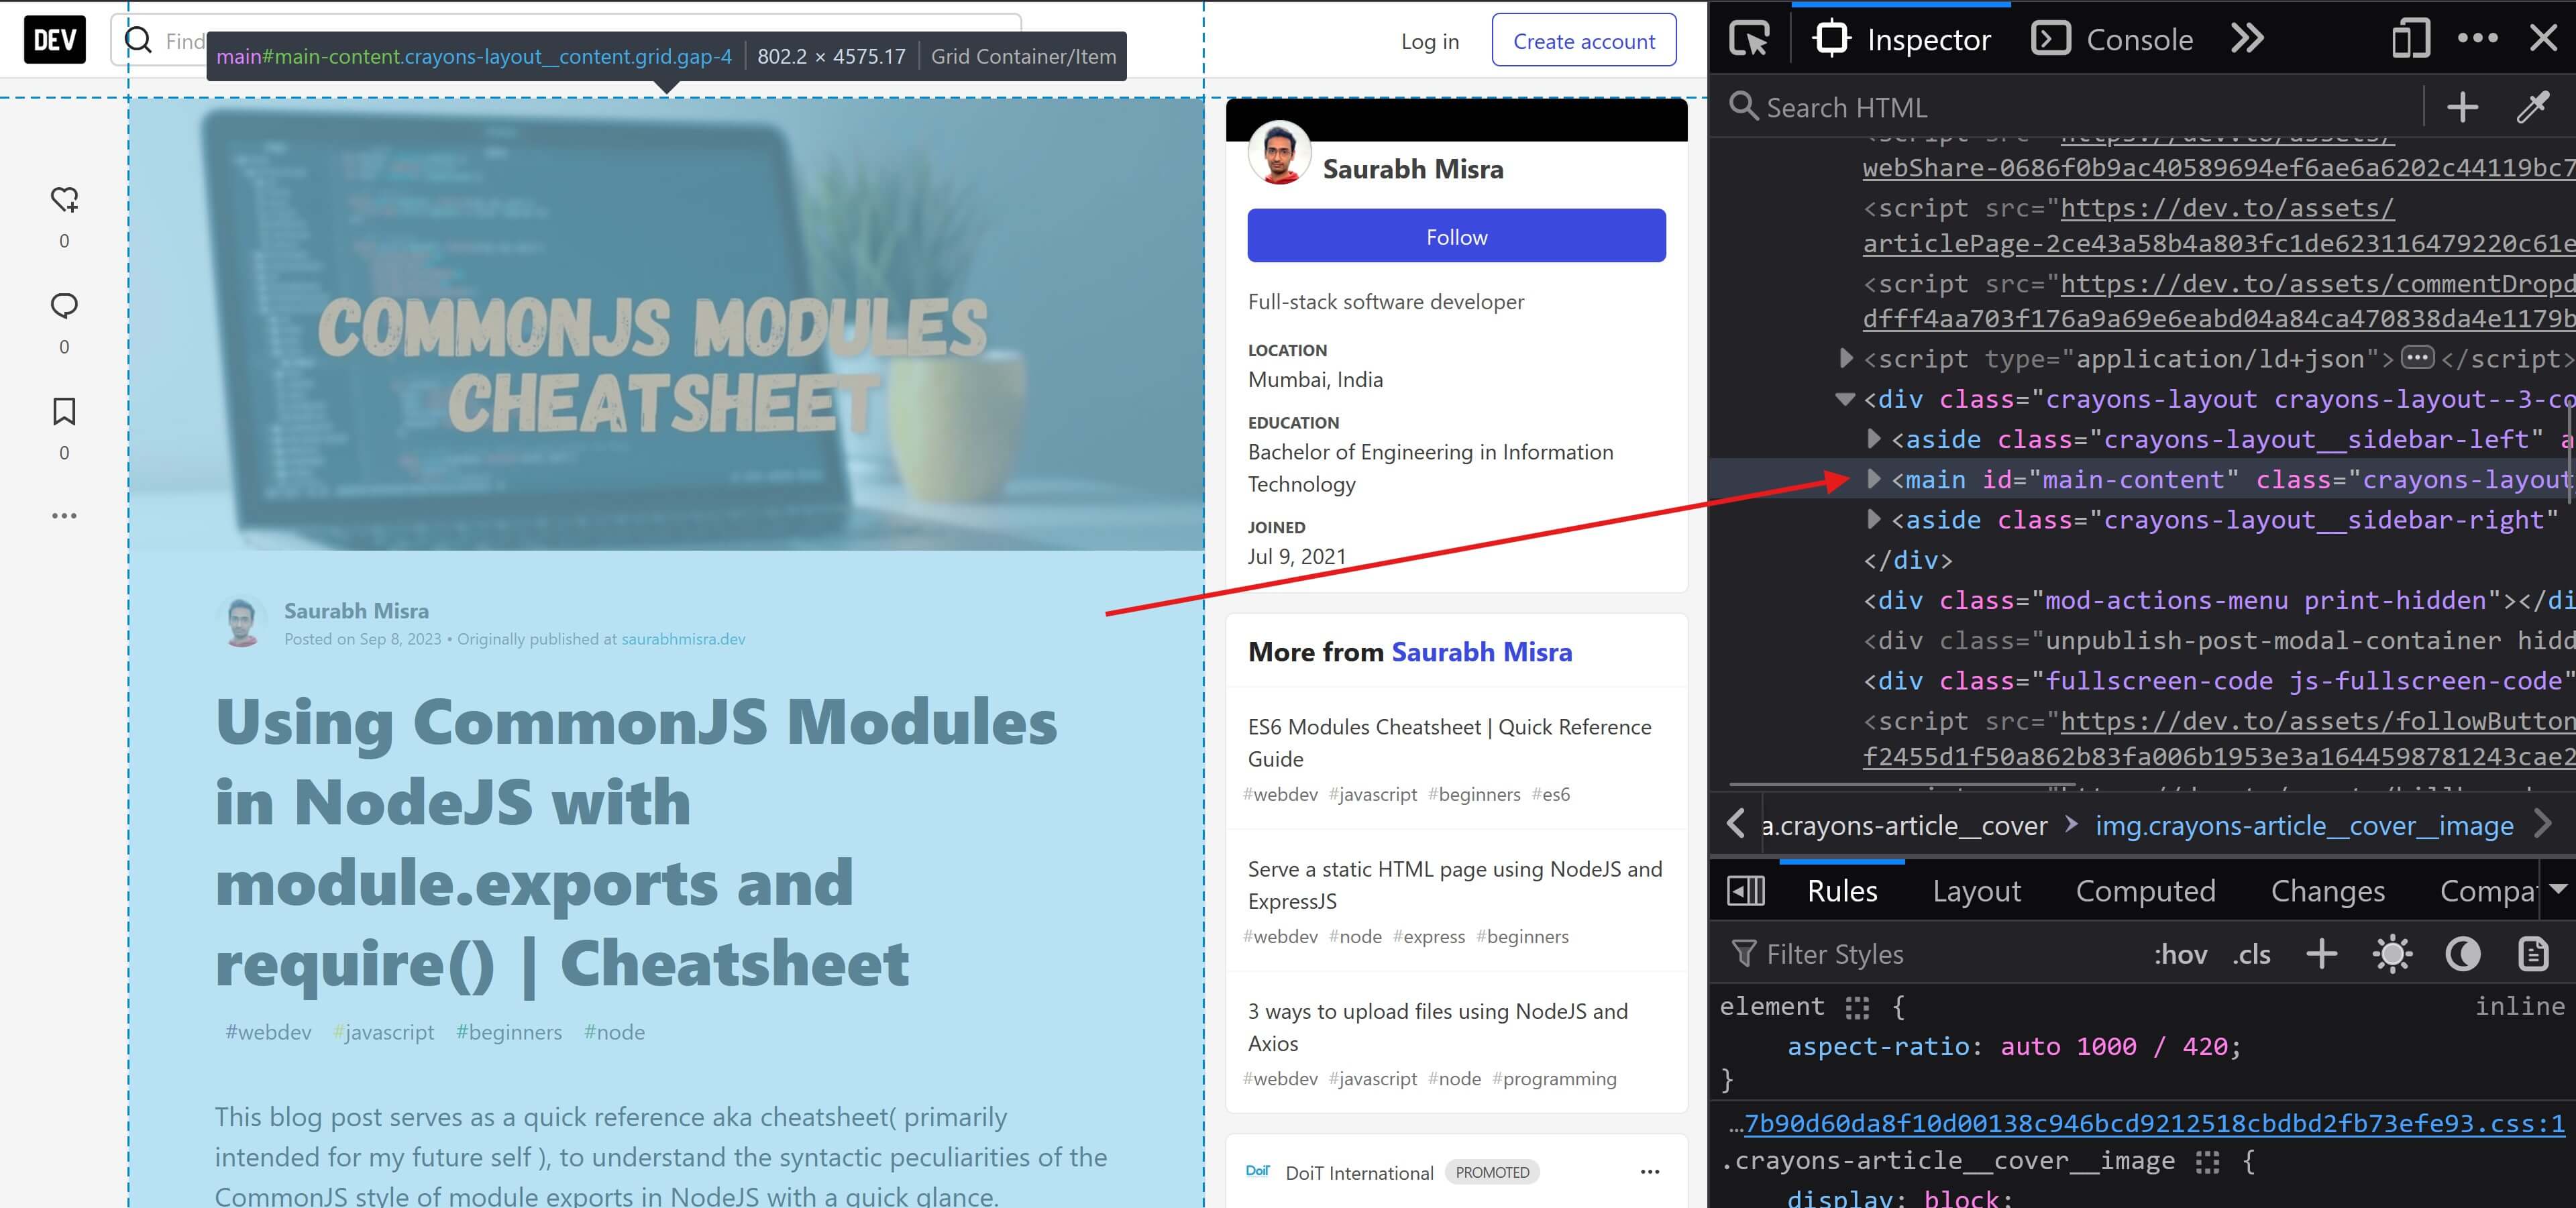Image resolution: width=2576 pixels, height=1208 pixels.
Task: Jump to comments via speech bubble icon
Action: coord(64,305)
